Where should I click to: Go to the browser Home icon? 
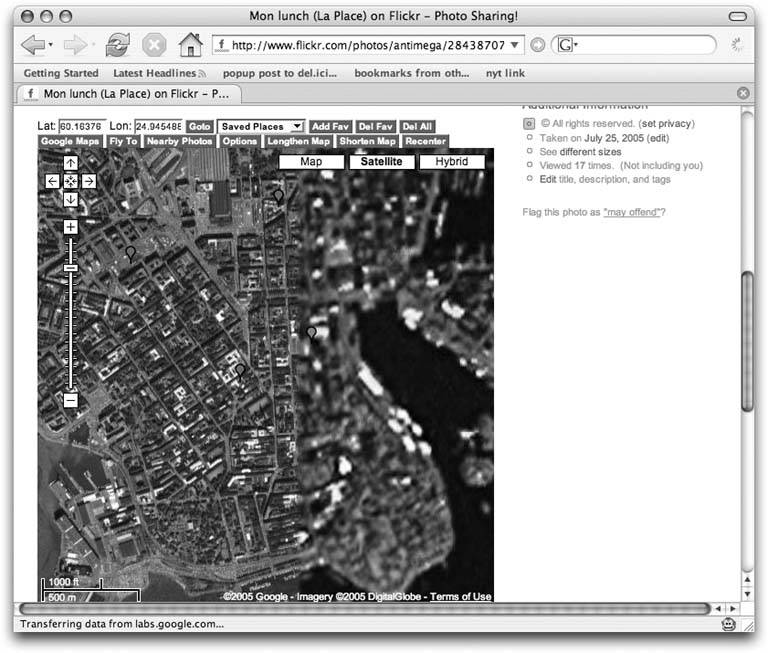(x=189, y=45)
